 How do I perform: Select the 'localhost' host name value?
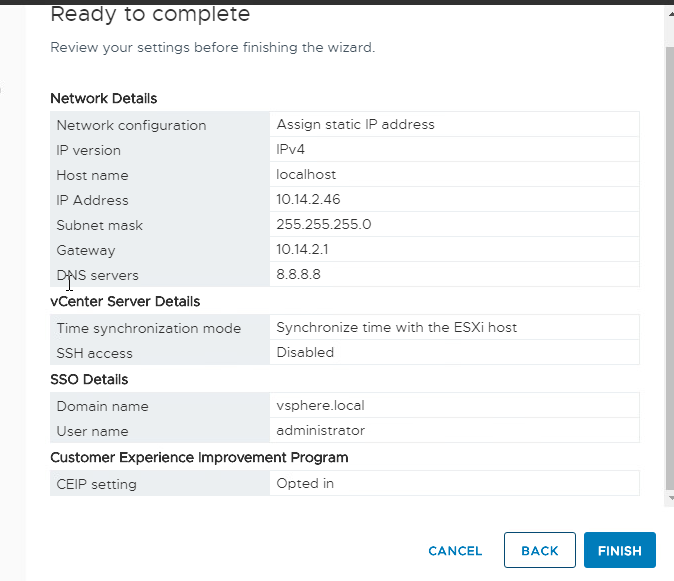tap(306, 174)
